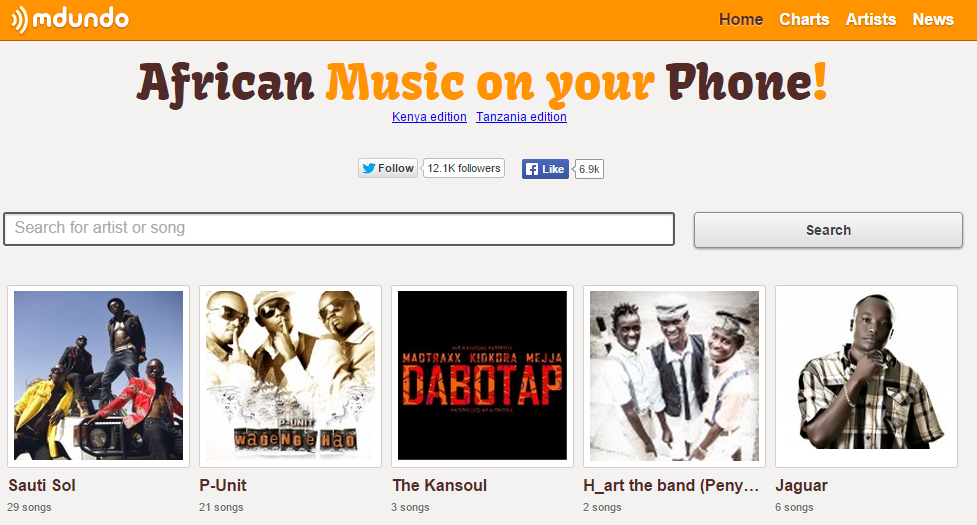Open the Artists page
The image size is (977, 525).
[x=870, y=19]
